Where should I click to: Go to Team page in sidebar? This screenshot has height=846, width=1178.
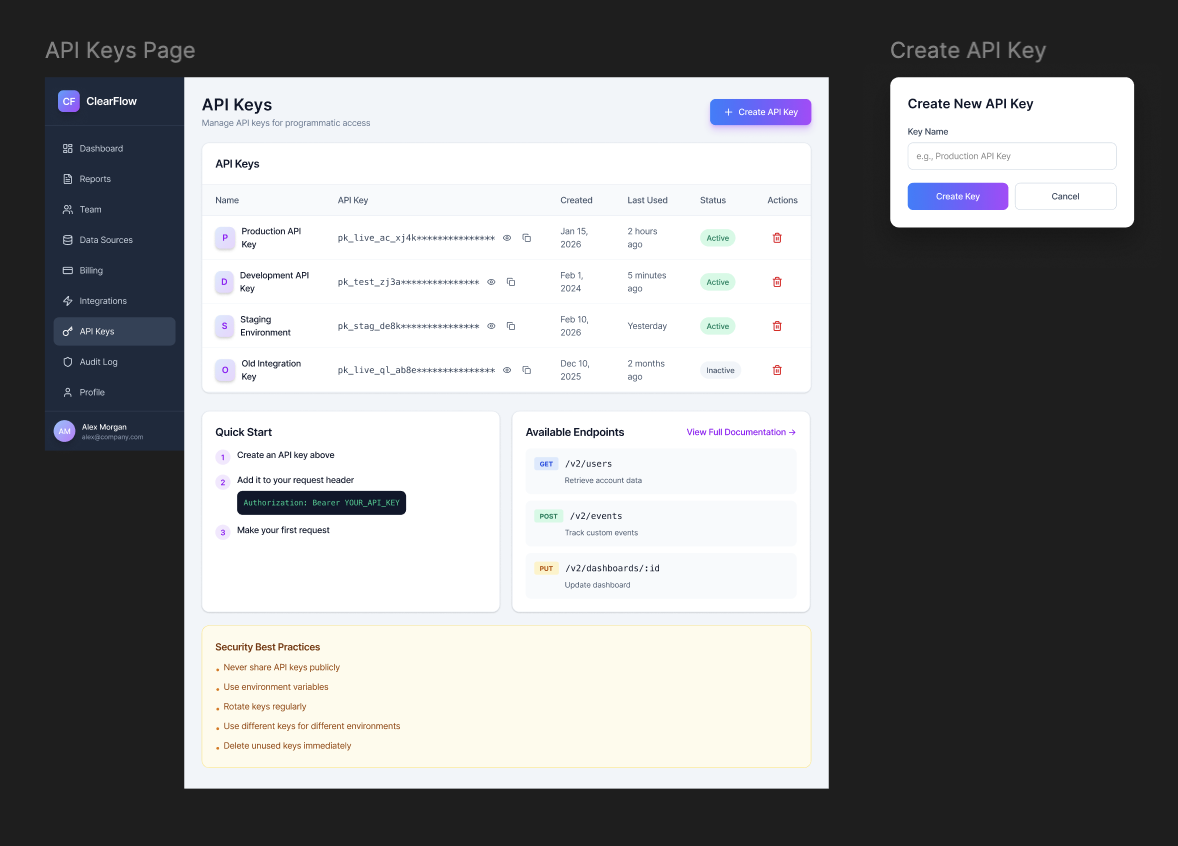click(x=114, y=210)
